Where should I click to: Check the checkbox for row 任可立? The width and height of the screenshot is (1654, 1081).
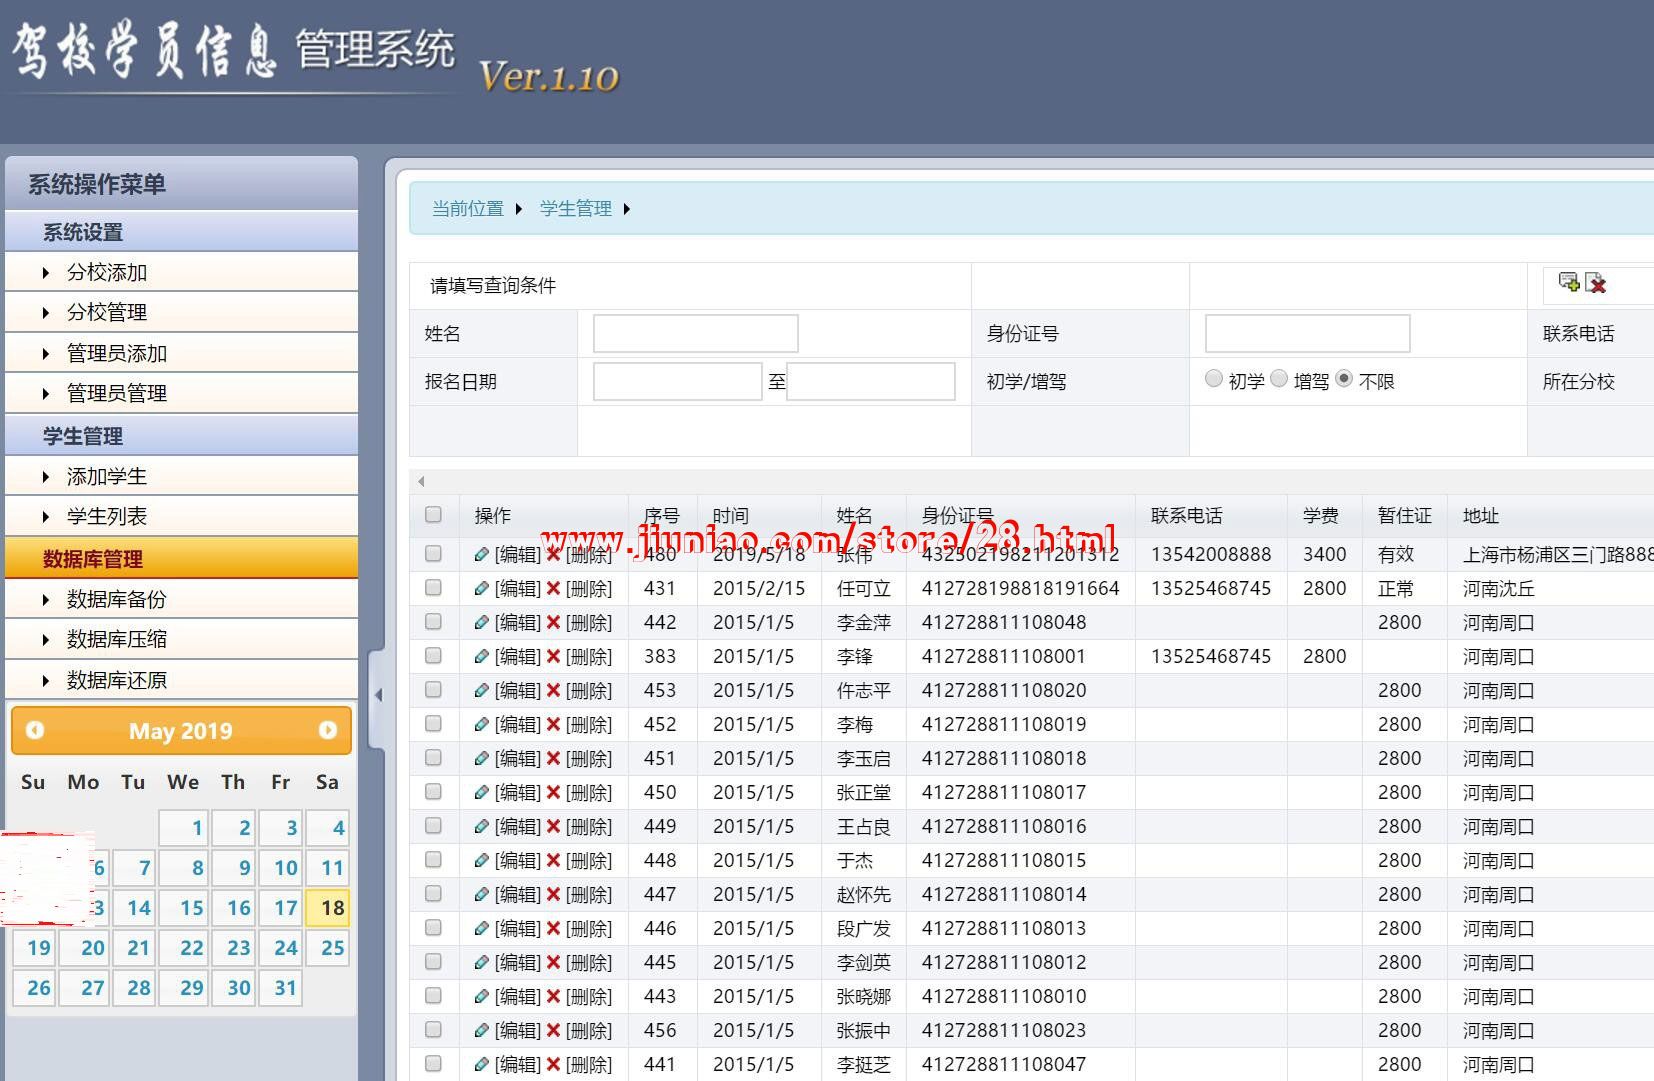click(433, 588)
